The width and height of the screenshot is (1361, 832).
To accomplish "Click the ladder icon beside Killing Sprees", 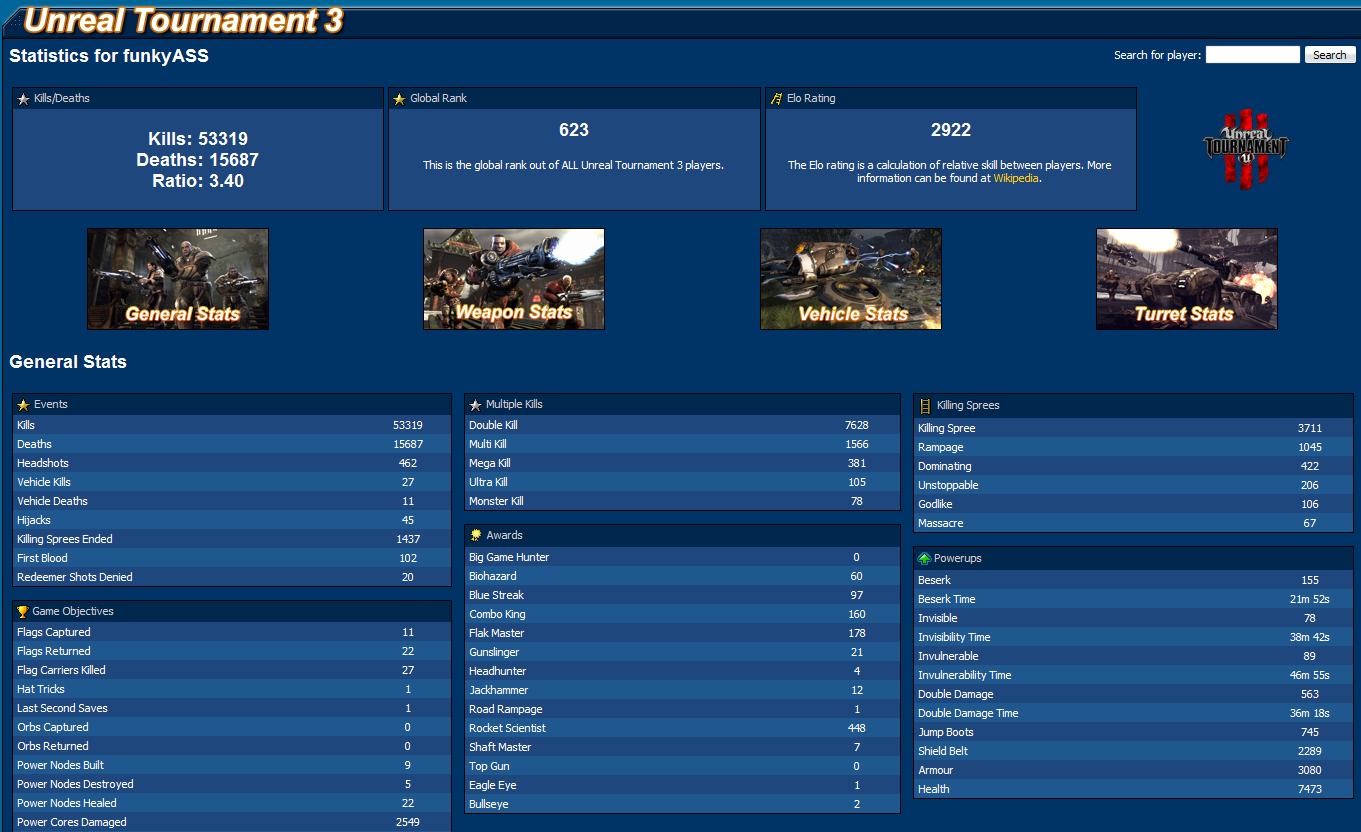I will pos(926,405).
